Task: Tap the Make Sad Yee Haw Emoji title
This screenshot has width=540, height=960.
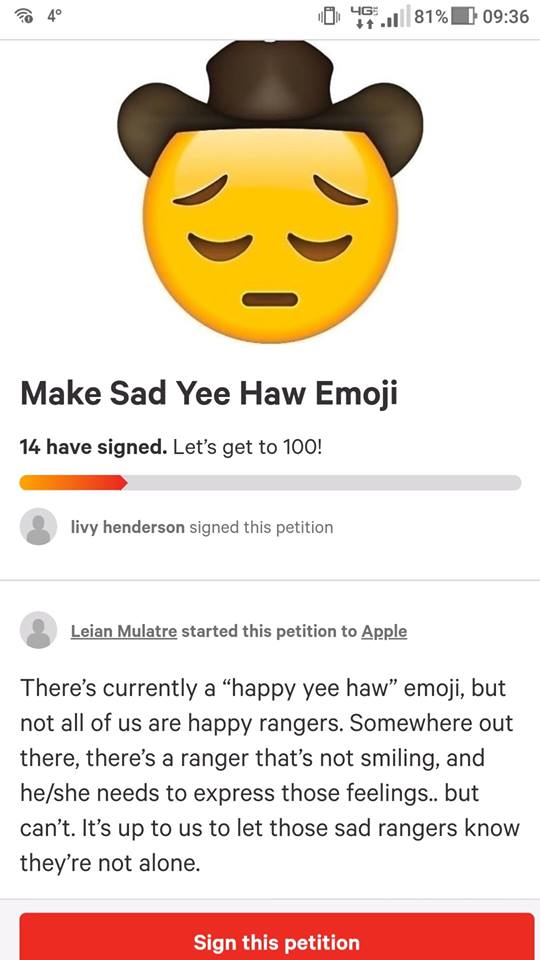Action: 209,394
